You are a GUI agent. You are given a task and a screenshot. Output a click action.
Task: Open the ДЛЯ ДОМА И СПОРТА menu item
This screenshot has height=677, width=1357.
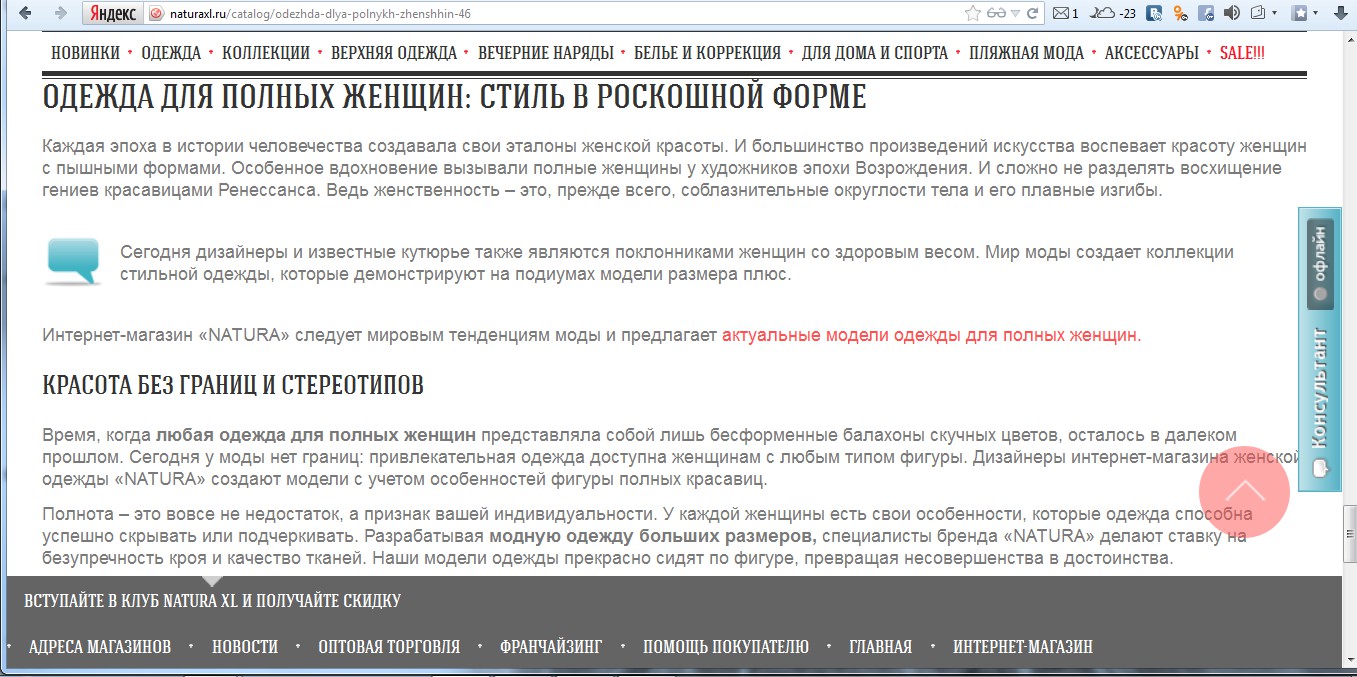[x=875, y=53]
